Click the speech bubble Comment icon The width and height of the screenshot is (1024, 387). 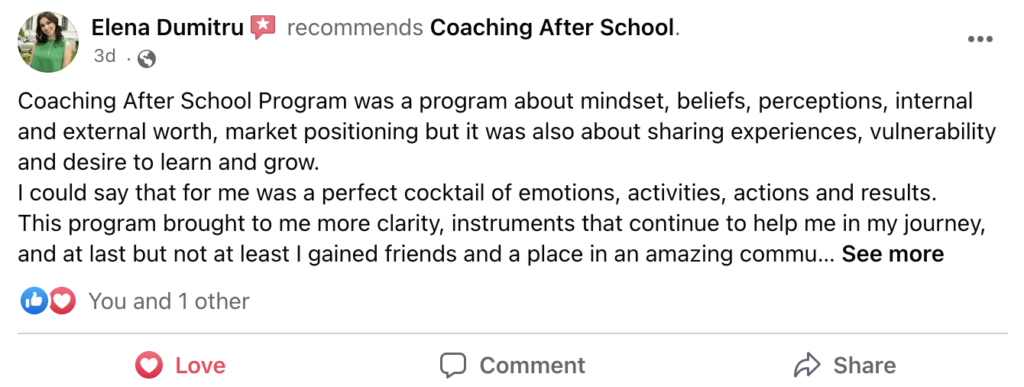[x=453, y=365]
